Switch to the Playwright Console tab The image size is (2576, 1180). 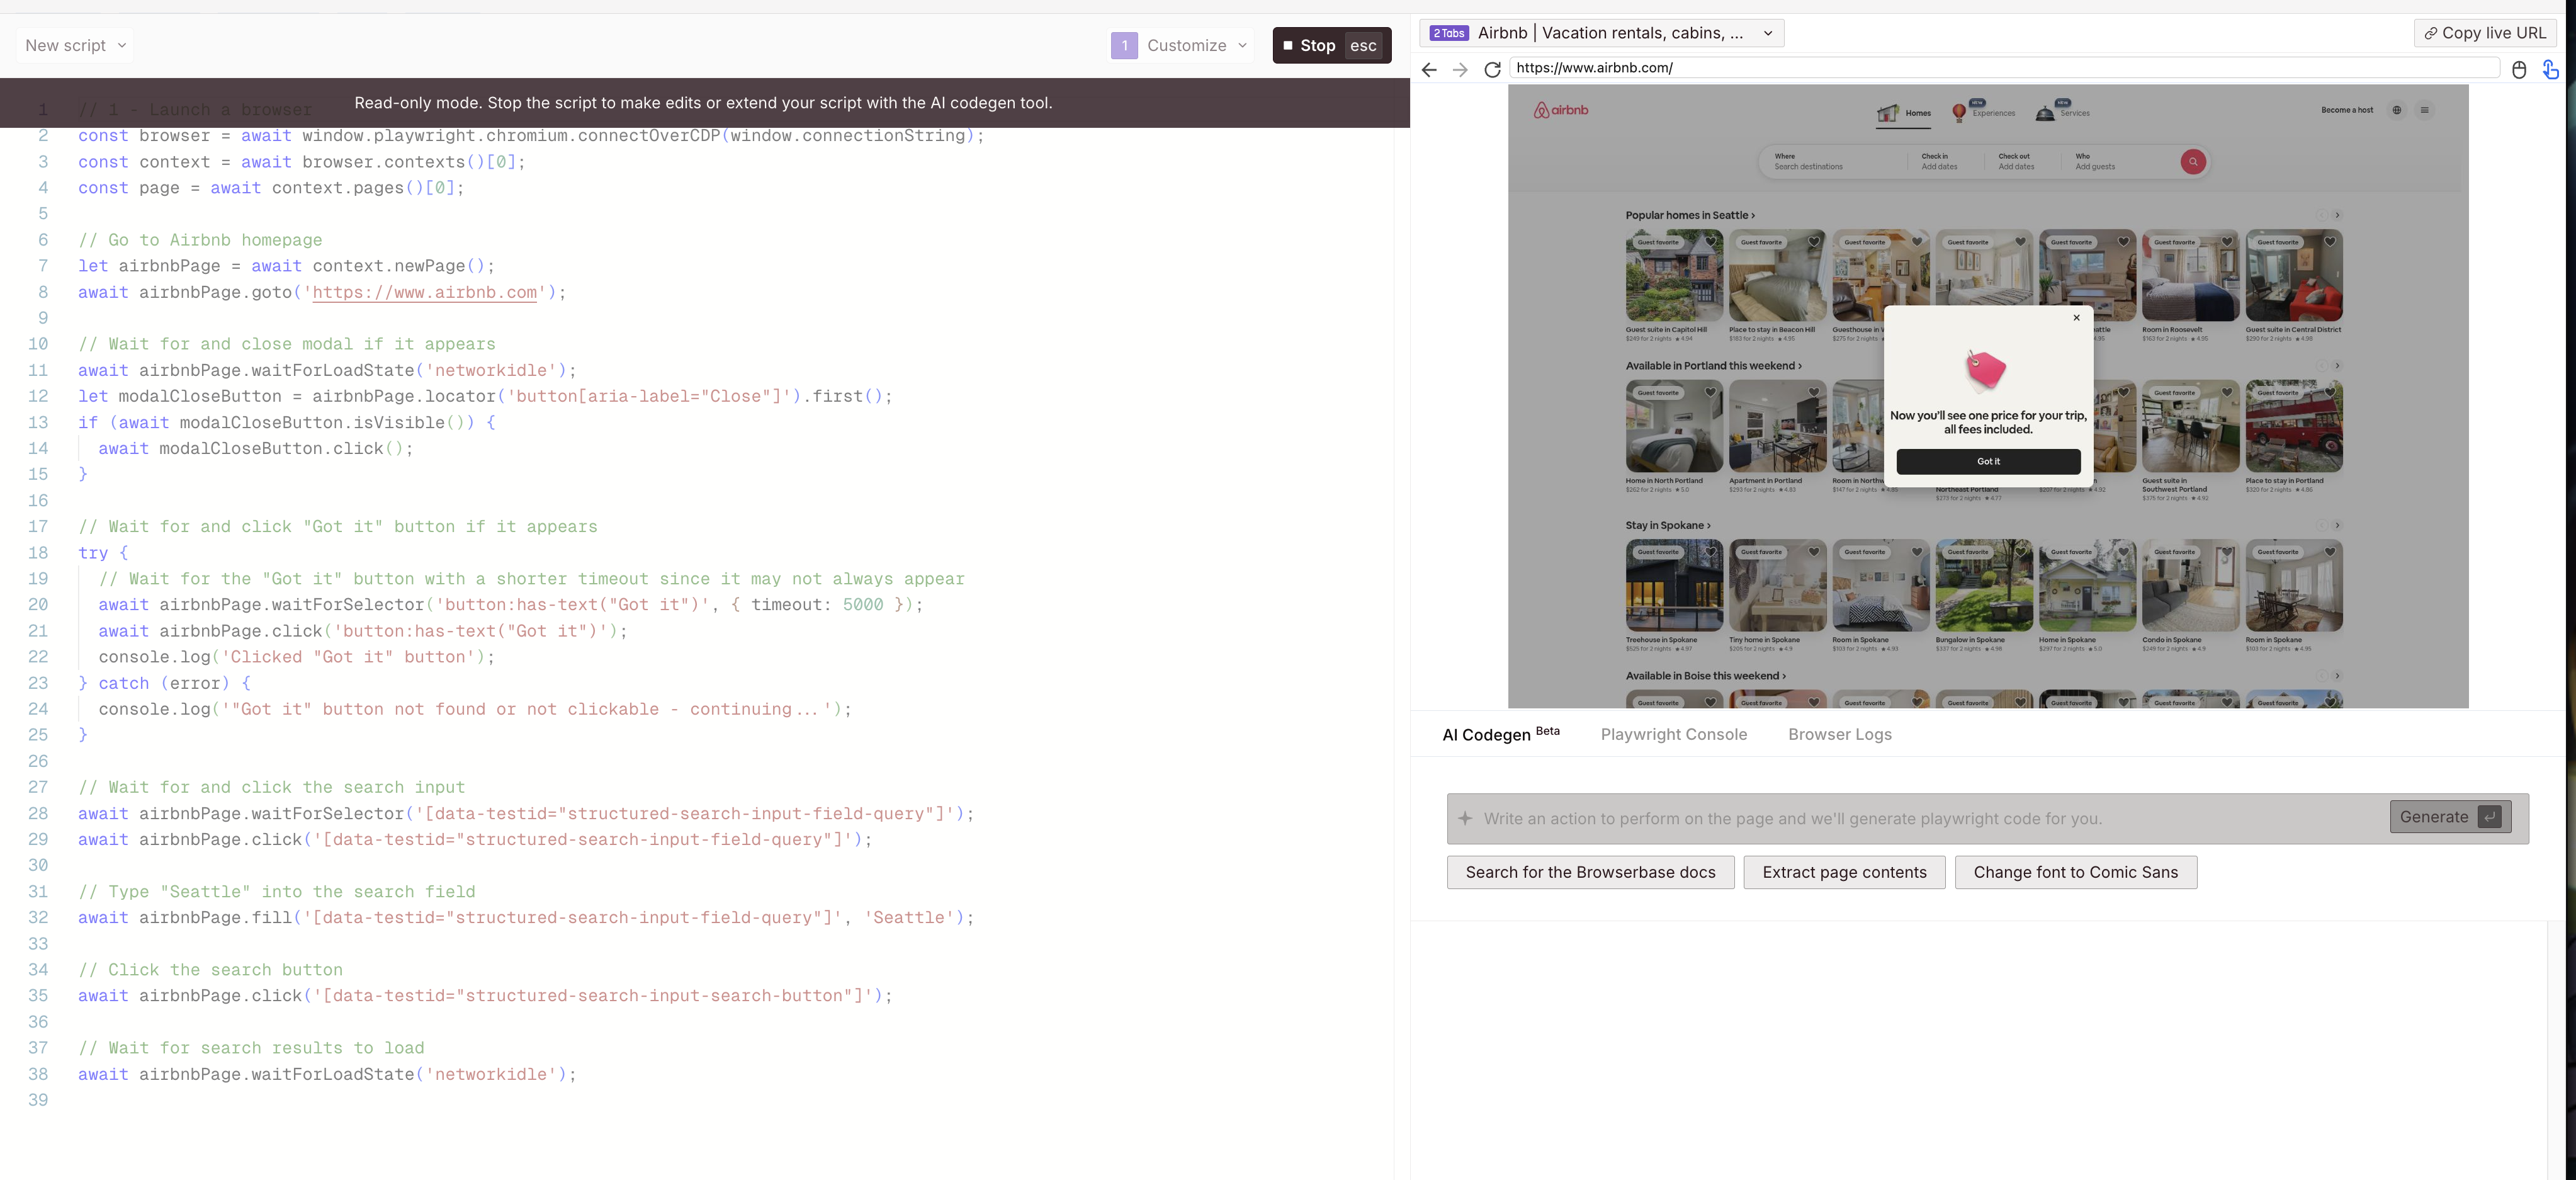(x=1673, y=734)
